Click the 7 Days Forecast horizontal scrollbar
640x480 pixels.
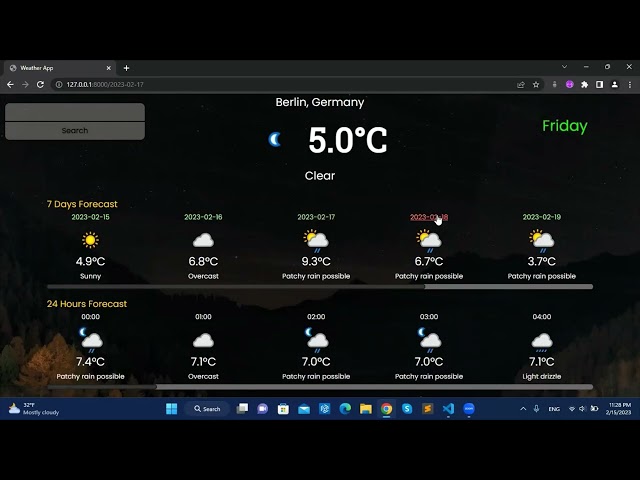point(320,287)
